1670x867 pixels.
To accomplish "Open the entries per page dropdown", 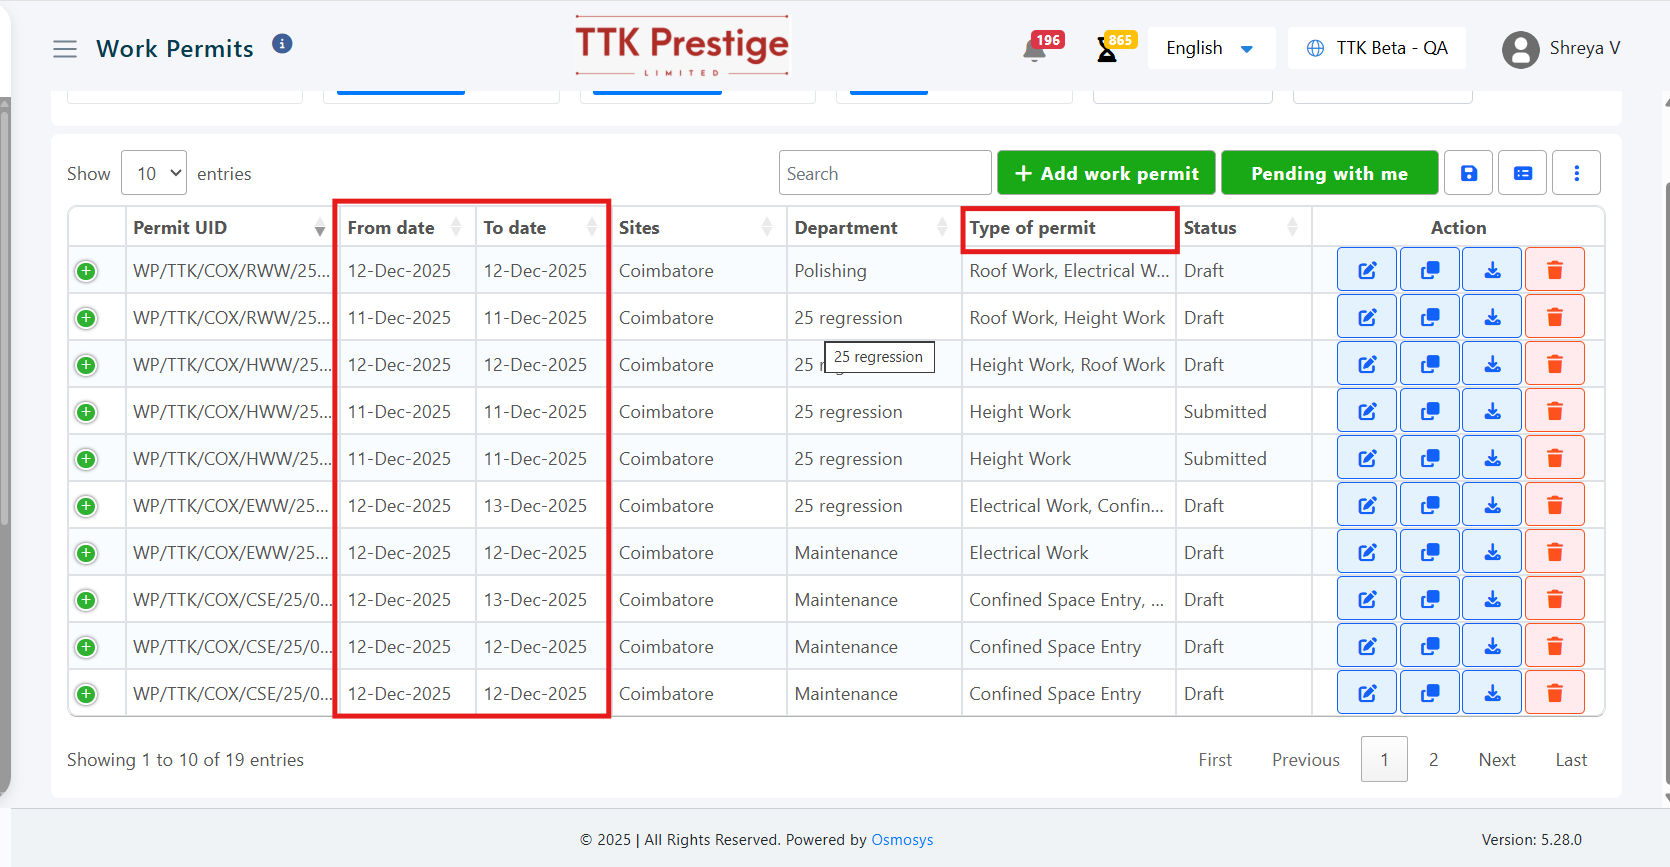I will tap(154, 173).
